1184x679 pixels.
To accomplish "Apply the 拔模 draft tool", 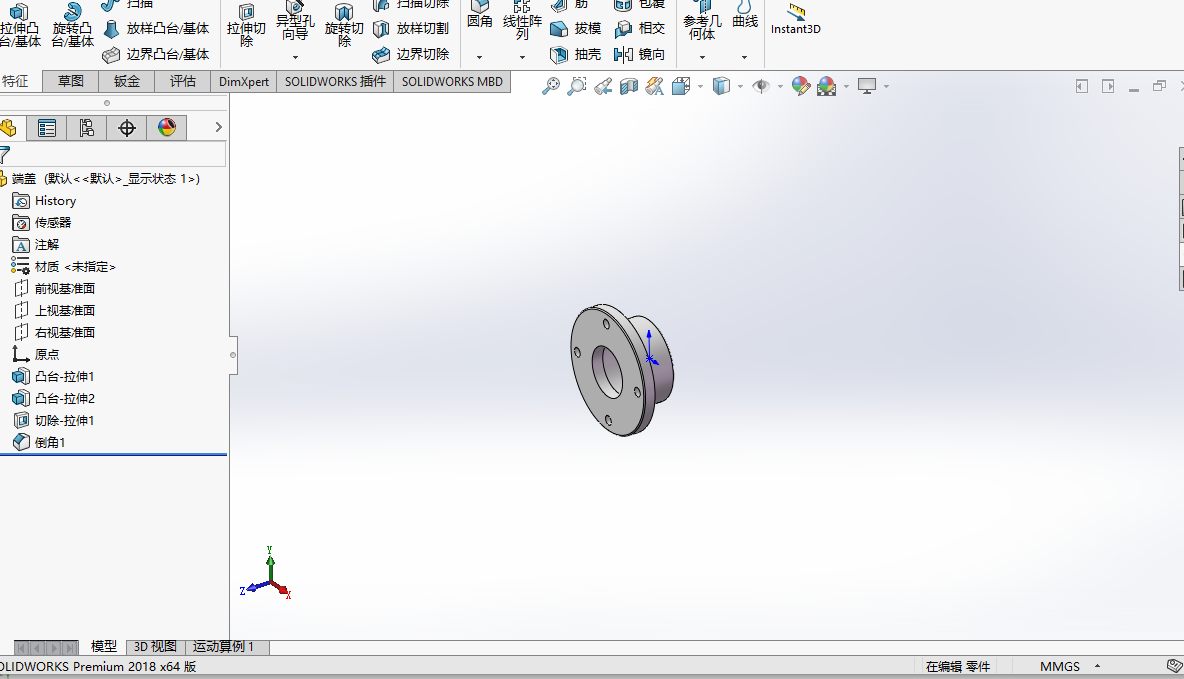I will point(575,29).
